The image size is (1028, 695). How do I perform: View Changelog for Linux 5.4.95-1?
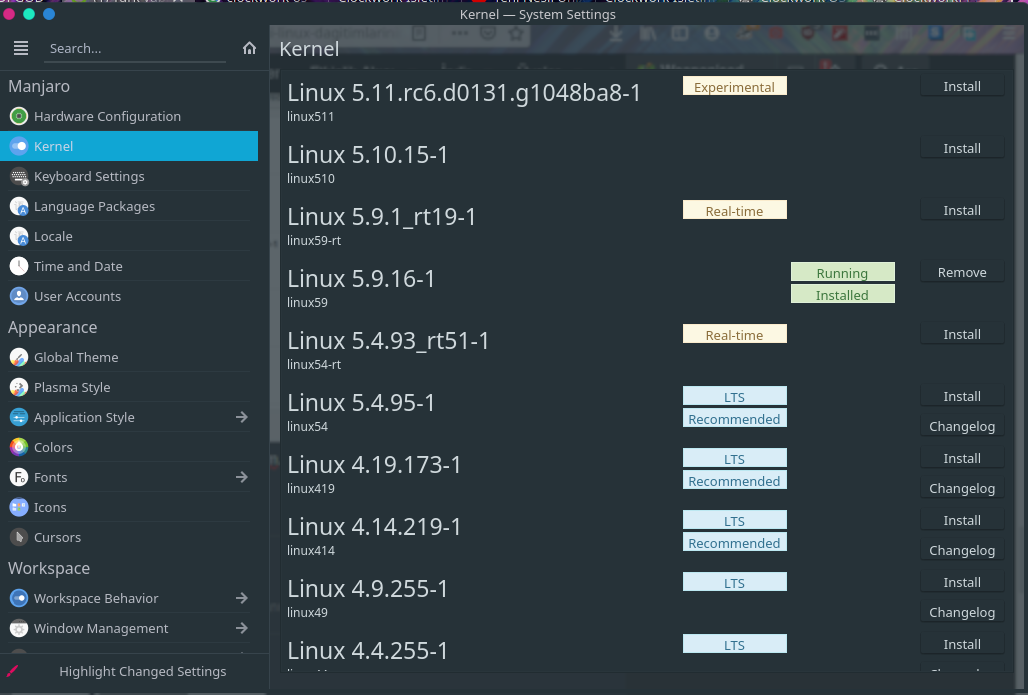pos(962,426)
